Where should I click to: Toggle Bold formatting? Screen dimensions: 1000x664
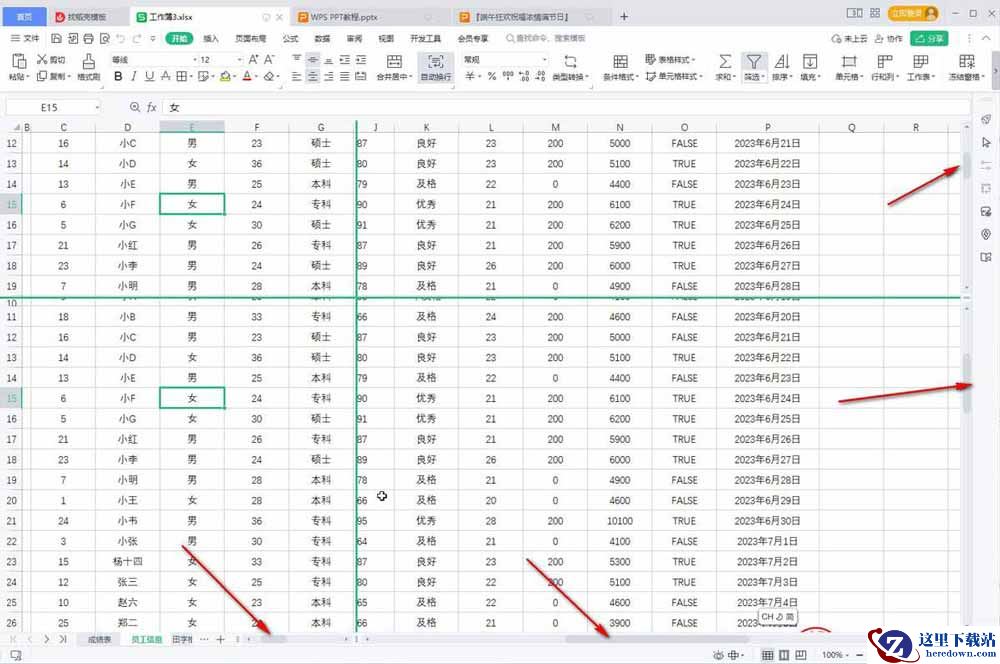pyautogui.click(x=118, y=77)
